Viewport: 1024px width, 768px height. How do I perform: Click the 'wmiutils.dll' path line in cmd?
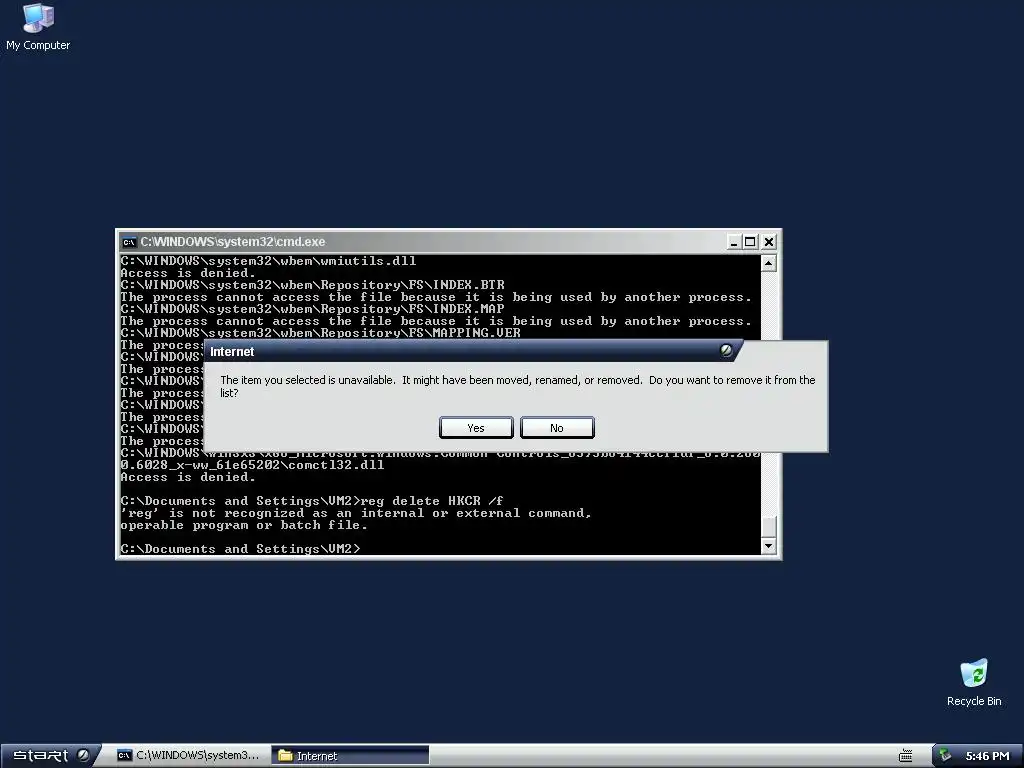(x=268, y=261)
